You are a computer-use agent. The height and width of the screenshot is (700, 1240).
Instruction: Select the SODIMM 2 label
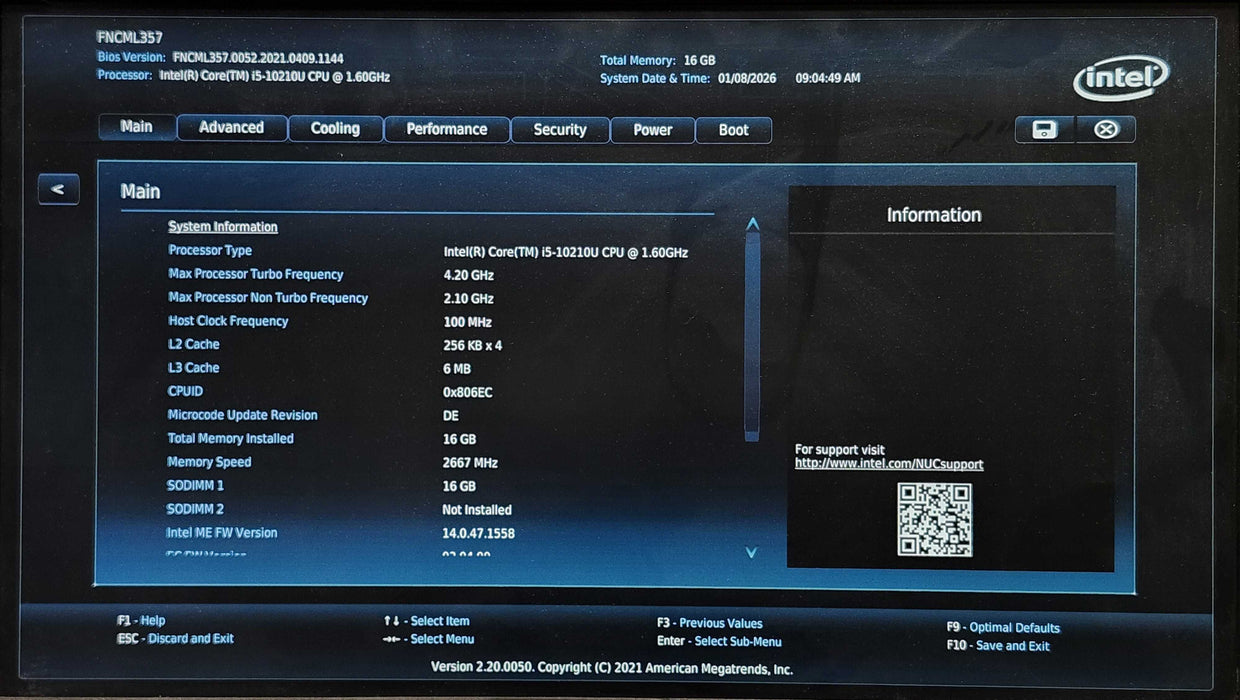pos(195,509)
